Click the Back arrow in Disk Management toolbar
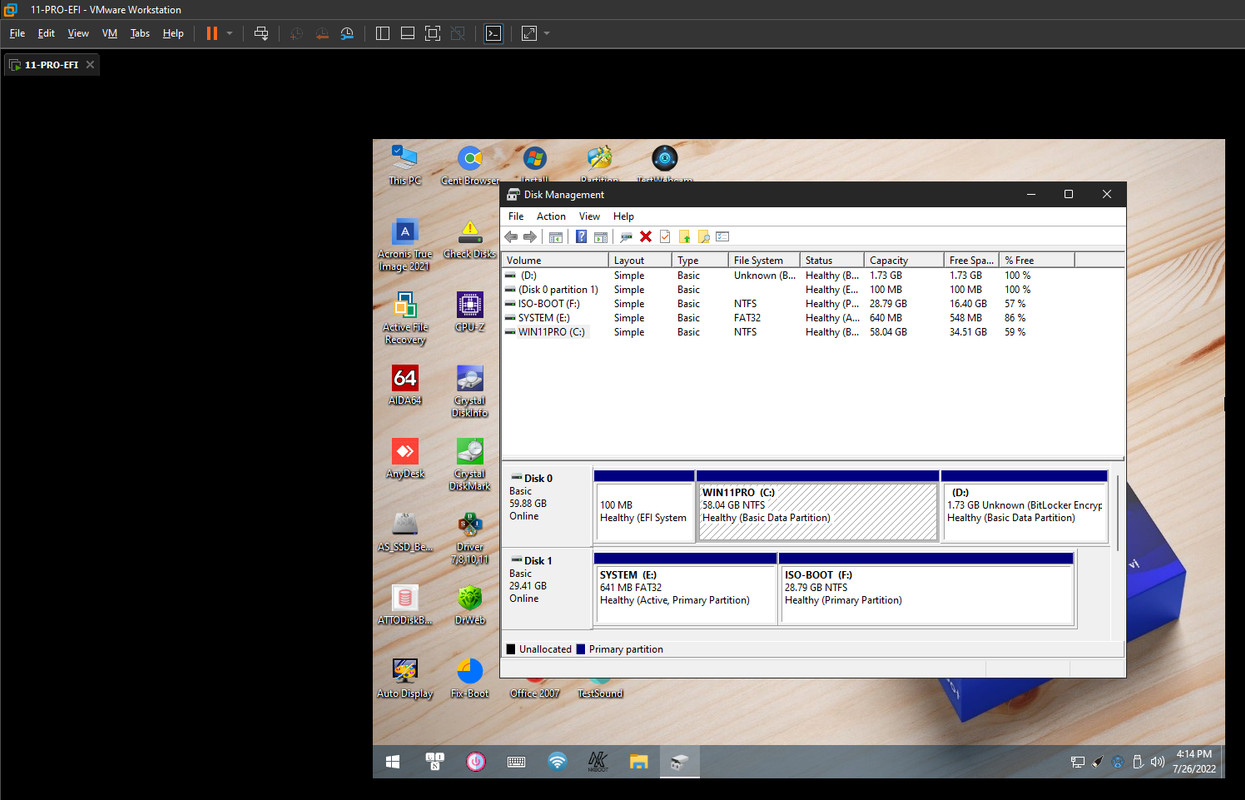The image size is (1245, 800). point(511,237)
